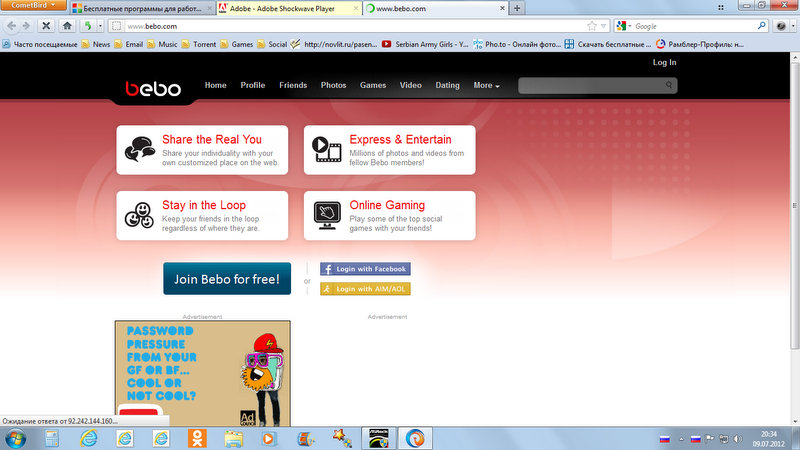The width and height of the screenshot is (800, 450).
Task: Open the Share the Real You heading
Action: click(212, 139)
